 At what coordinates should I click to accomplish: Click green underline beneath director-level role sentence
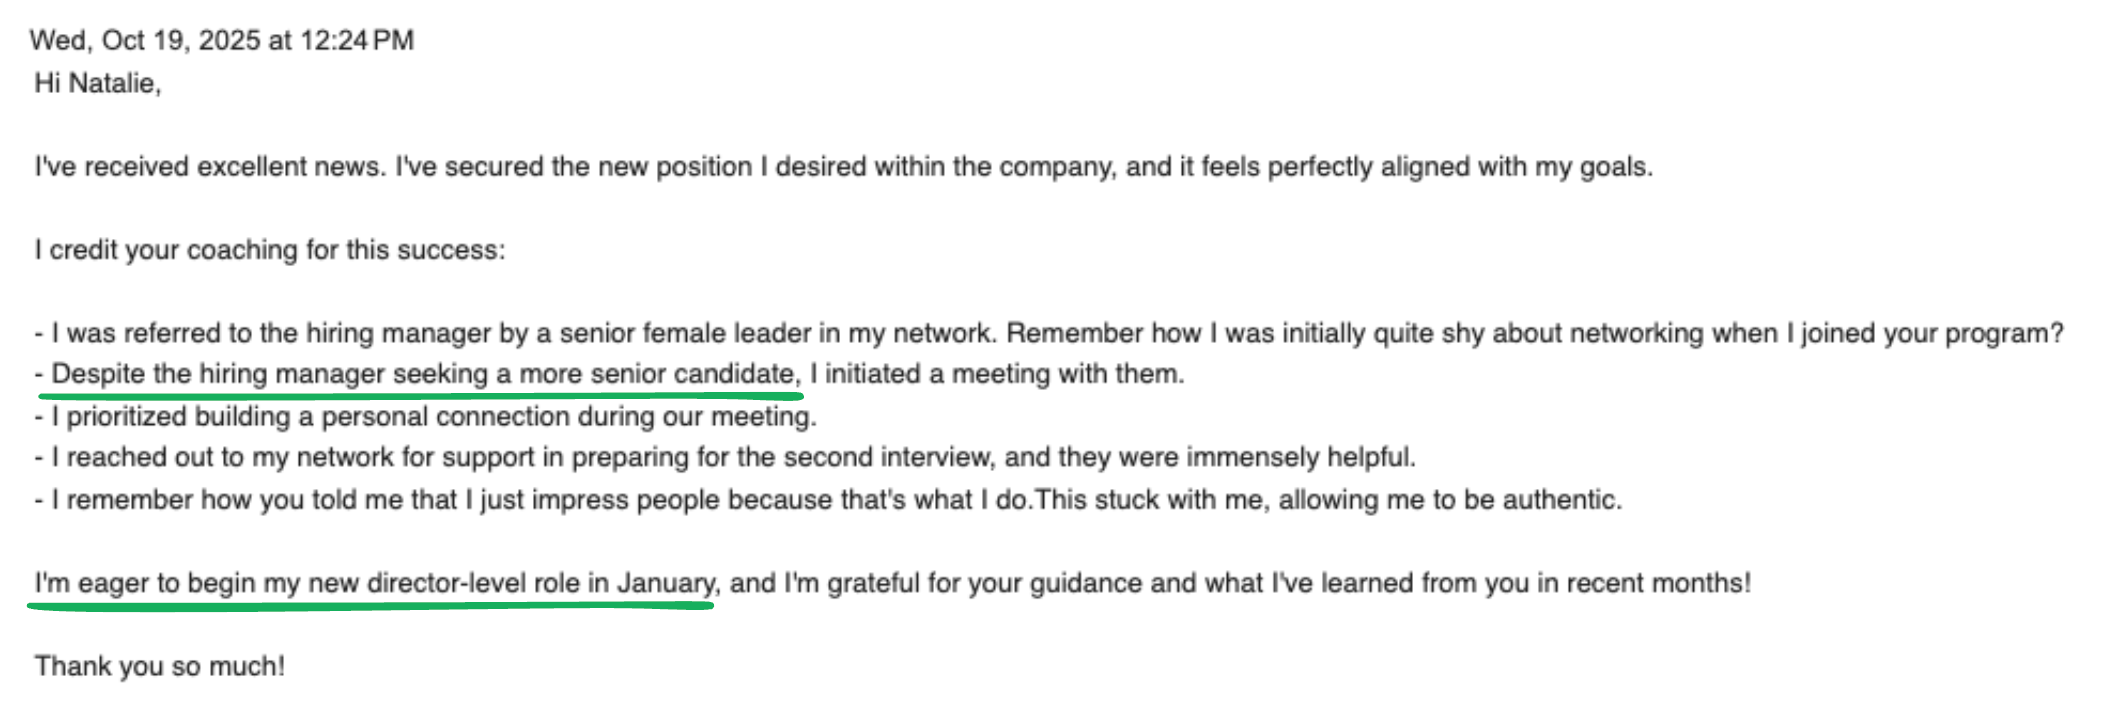tap(372, 606)
